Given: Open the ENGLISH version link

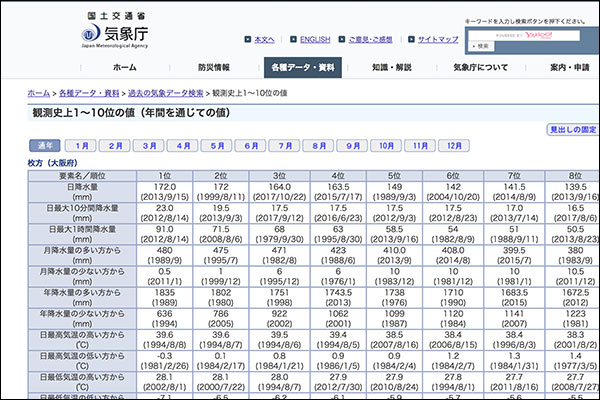Looking at the screenshot, I should pyautogui.click(x=315, y=40).
